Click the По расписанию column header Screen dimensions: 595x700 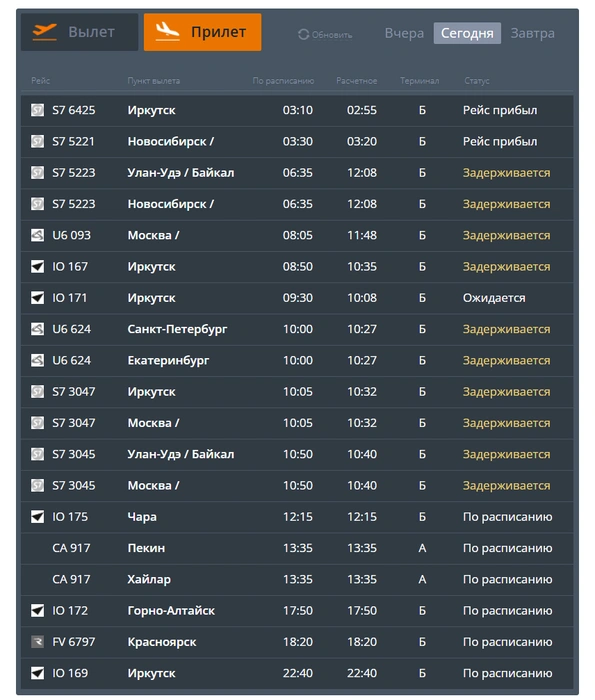pyautogui.click(x=283, y=81)
